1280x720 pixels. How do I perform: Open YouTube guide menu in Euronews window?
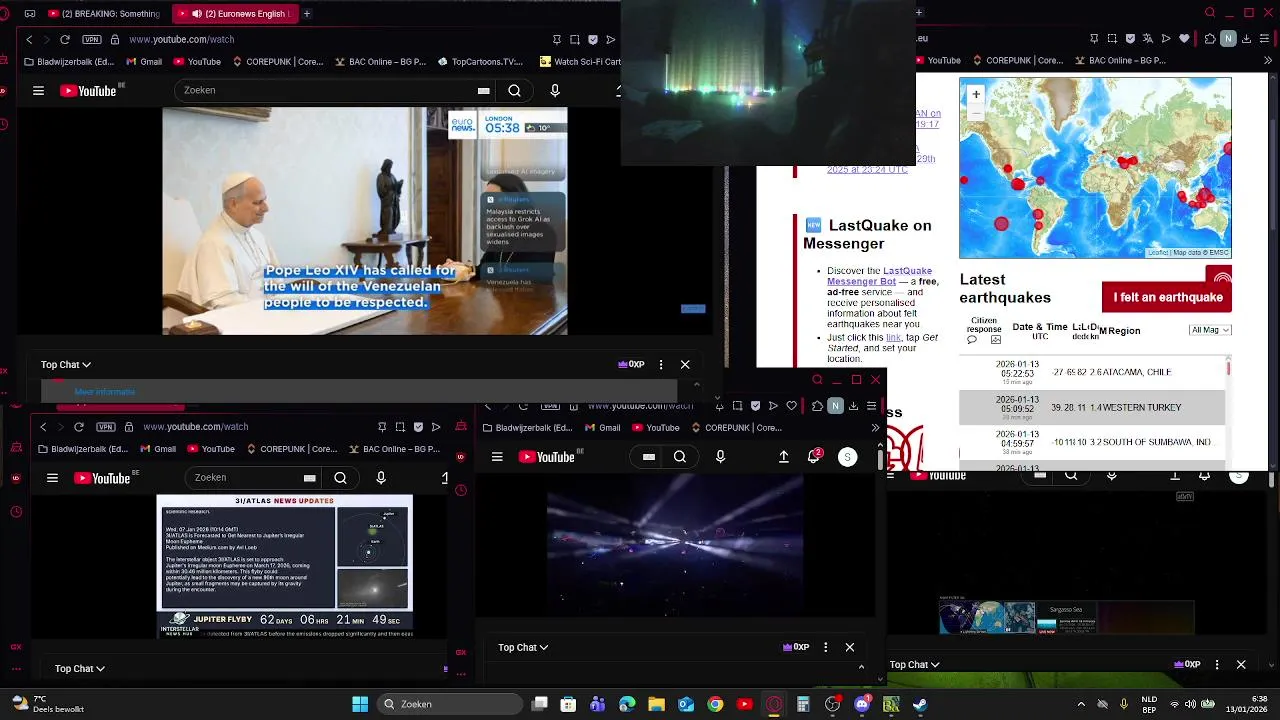[38, 91]
